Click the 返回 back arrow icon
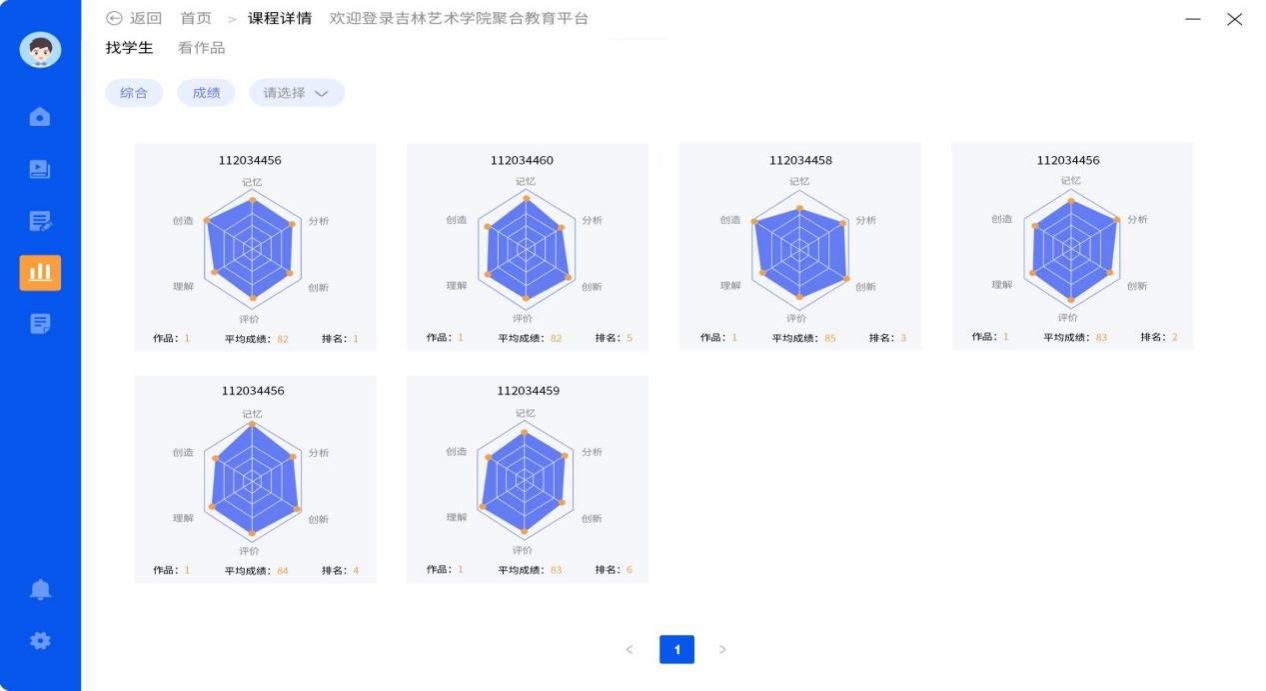The width and height of the screenshot is (1266, 691). tap(113, 18)
